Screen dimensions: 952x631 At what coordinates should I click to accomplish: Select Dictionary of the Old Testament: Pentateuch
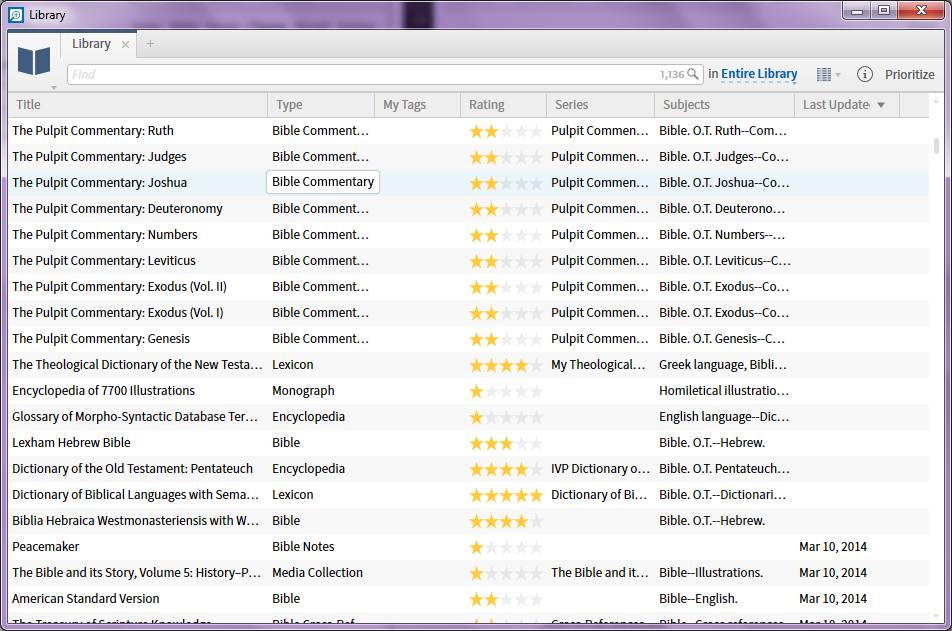coord(132,469)
